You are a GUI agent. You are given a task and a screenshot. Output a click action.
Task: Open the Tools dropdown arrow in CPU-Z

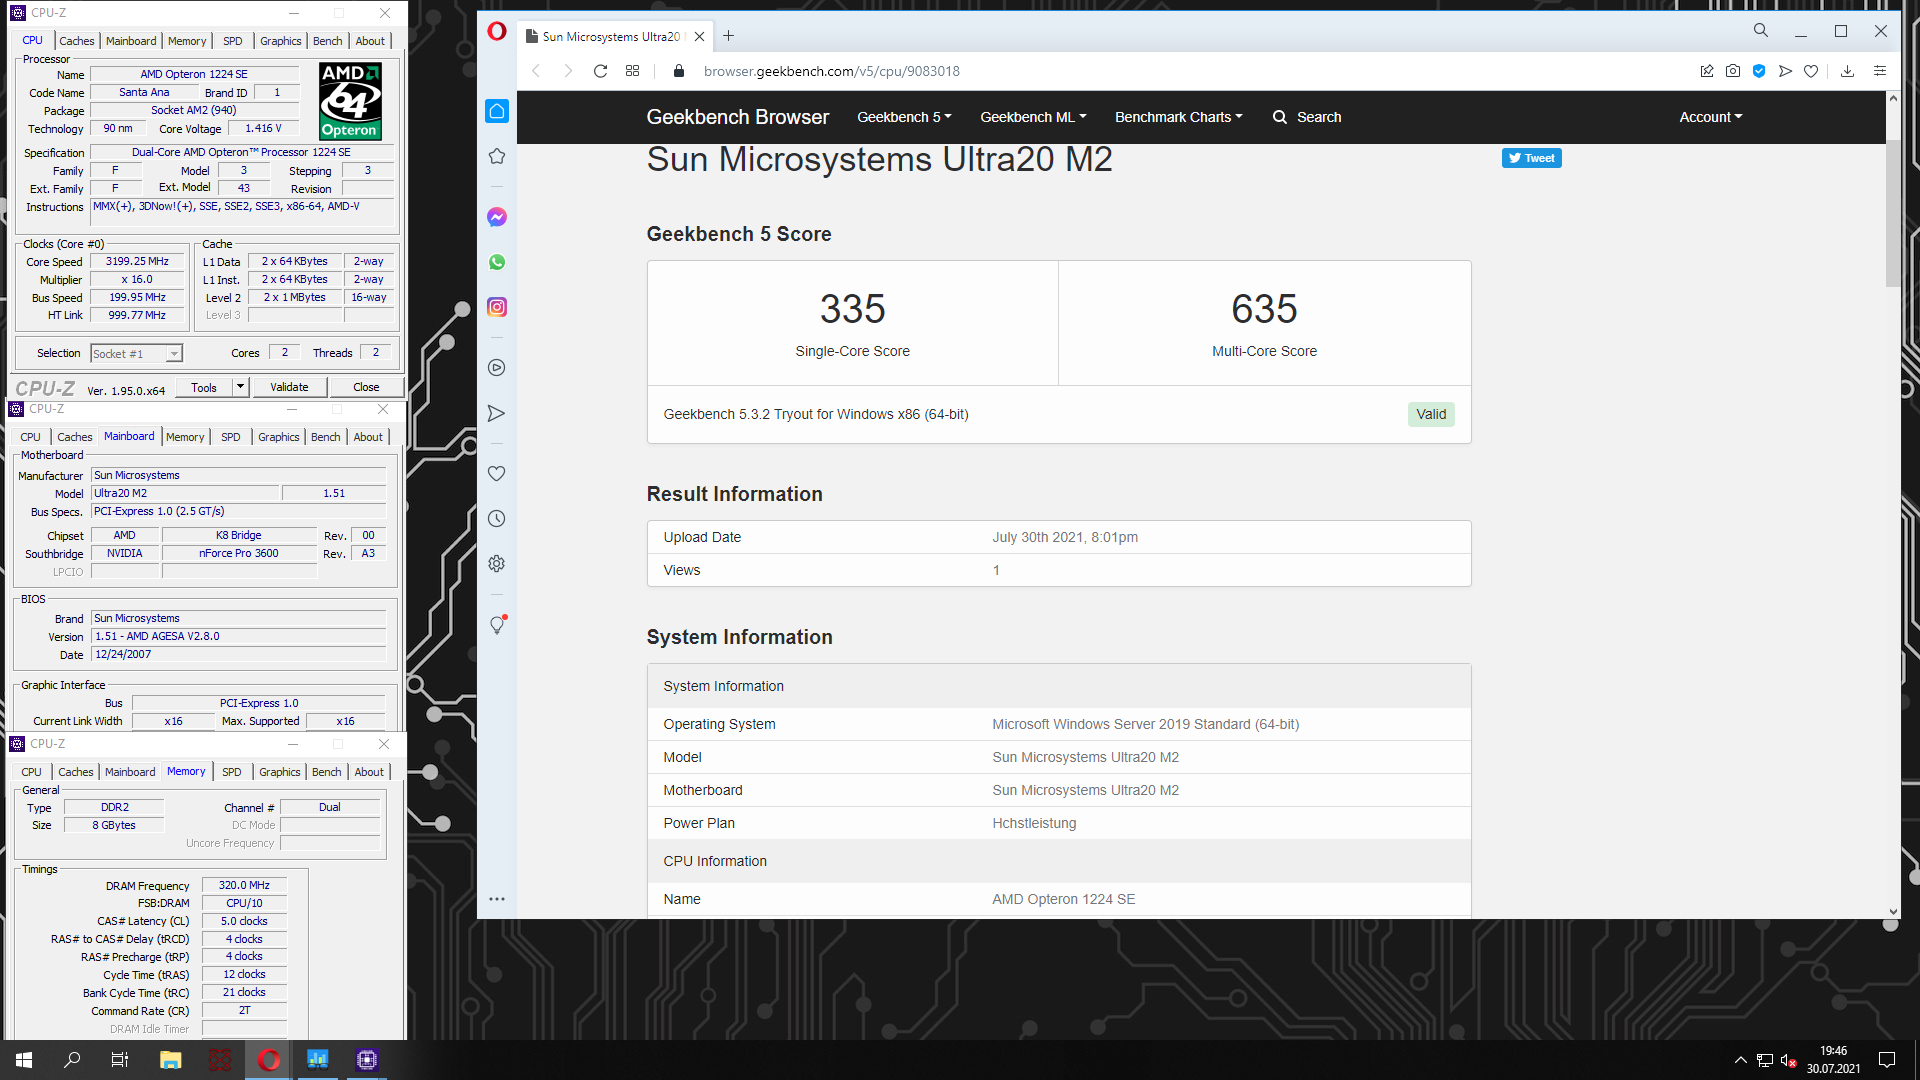tap(240, 387)
